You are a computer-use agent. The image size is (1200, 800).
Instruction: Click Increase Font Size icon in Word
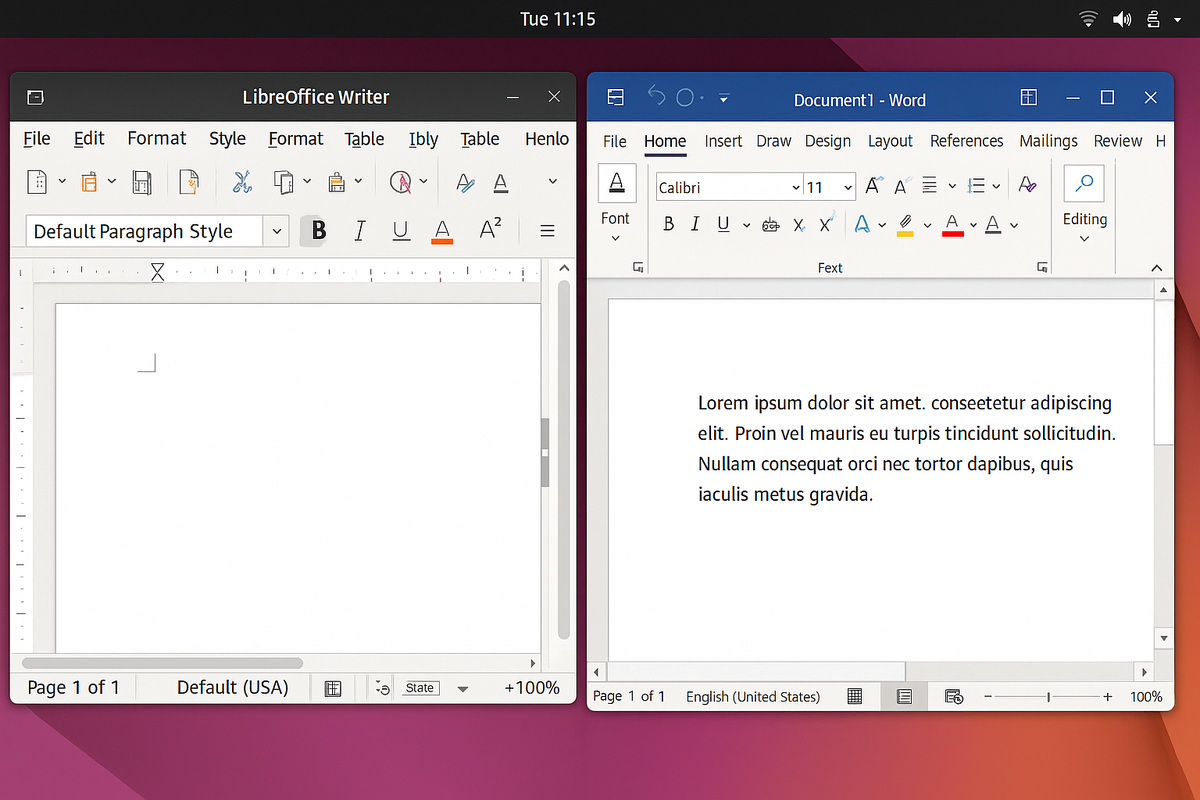[873, 186]
